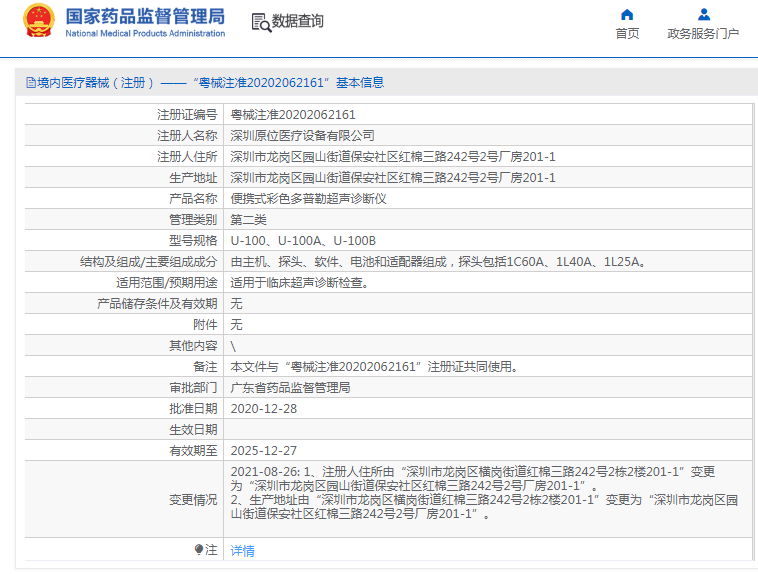Click the 产品名称 label
Image resolution: width=758 pixels, height=574 pixels.
[x=193, y=199]
